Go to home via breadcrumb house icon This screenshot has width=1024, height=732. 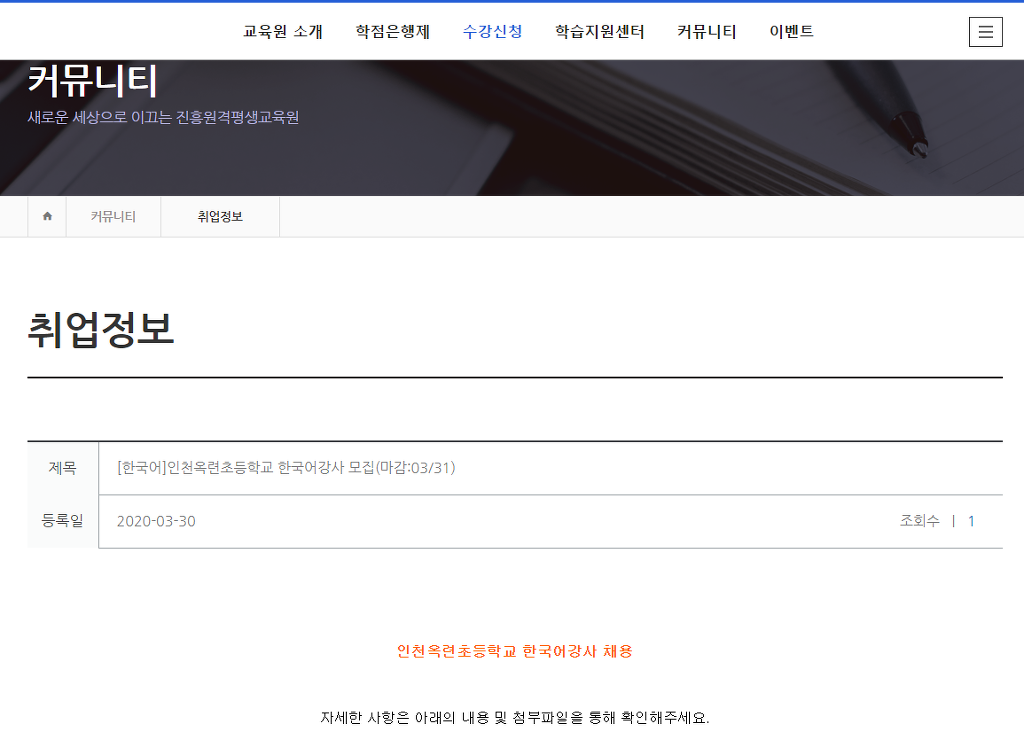47,216
